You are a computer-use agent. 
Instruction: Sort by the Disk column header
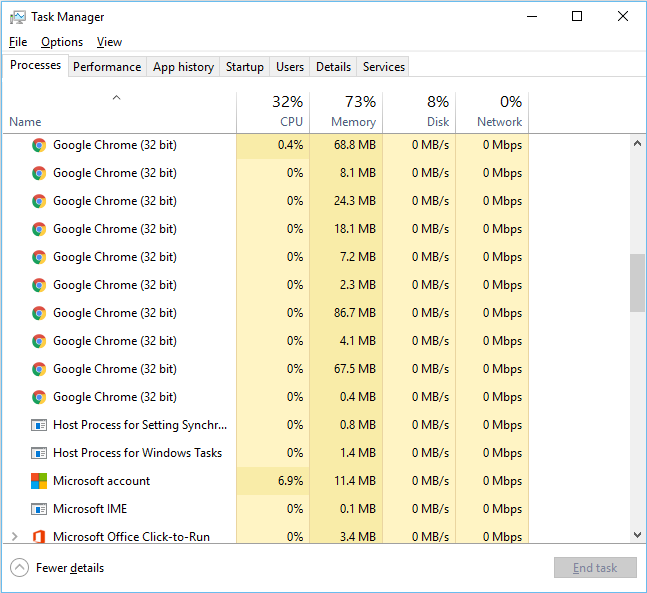coord(419,112)
